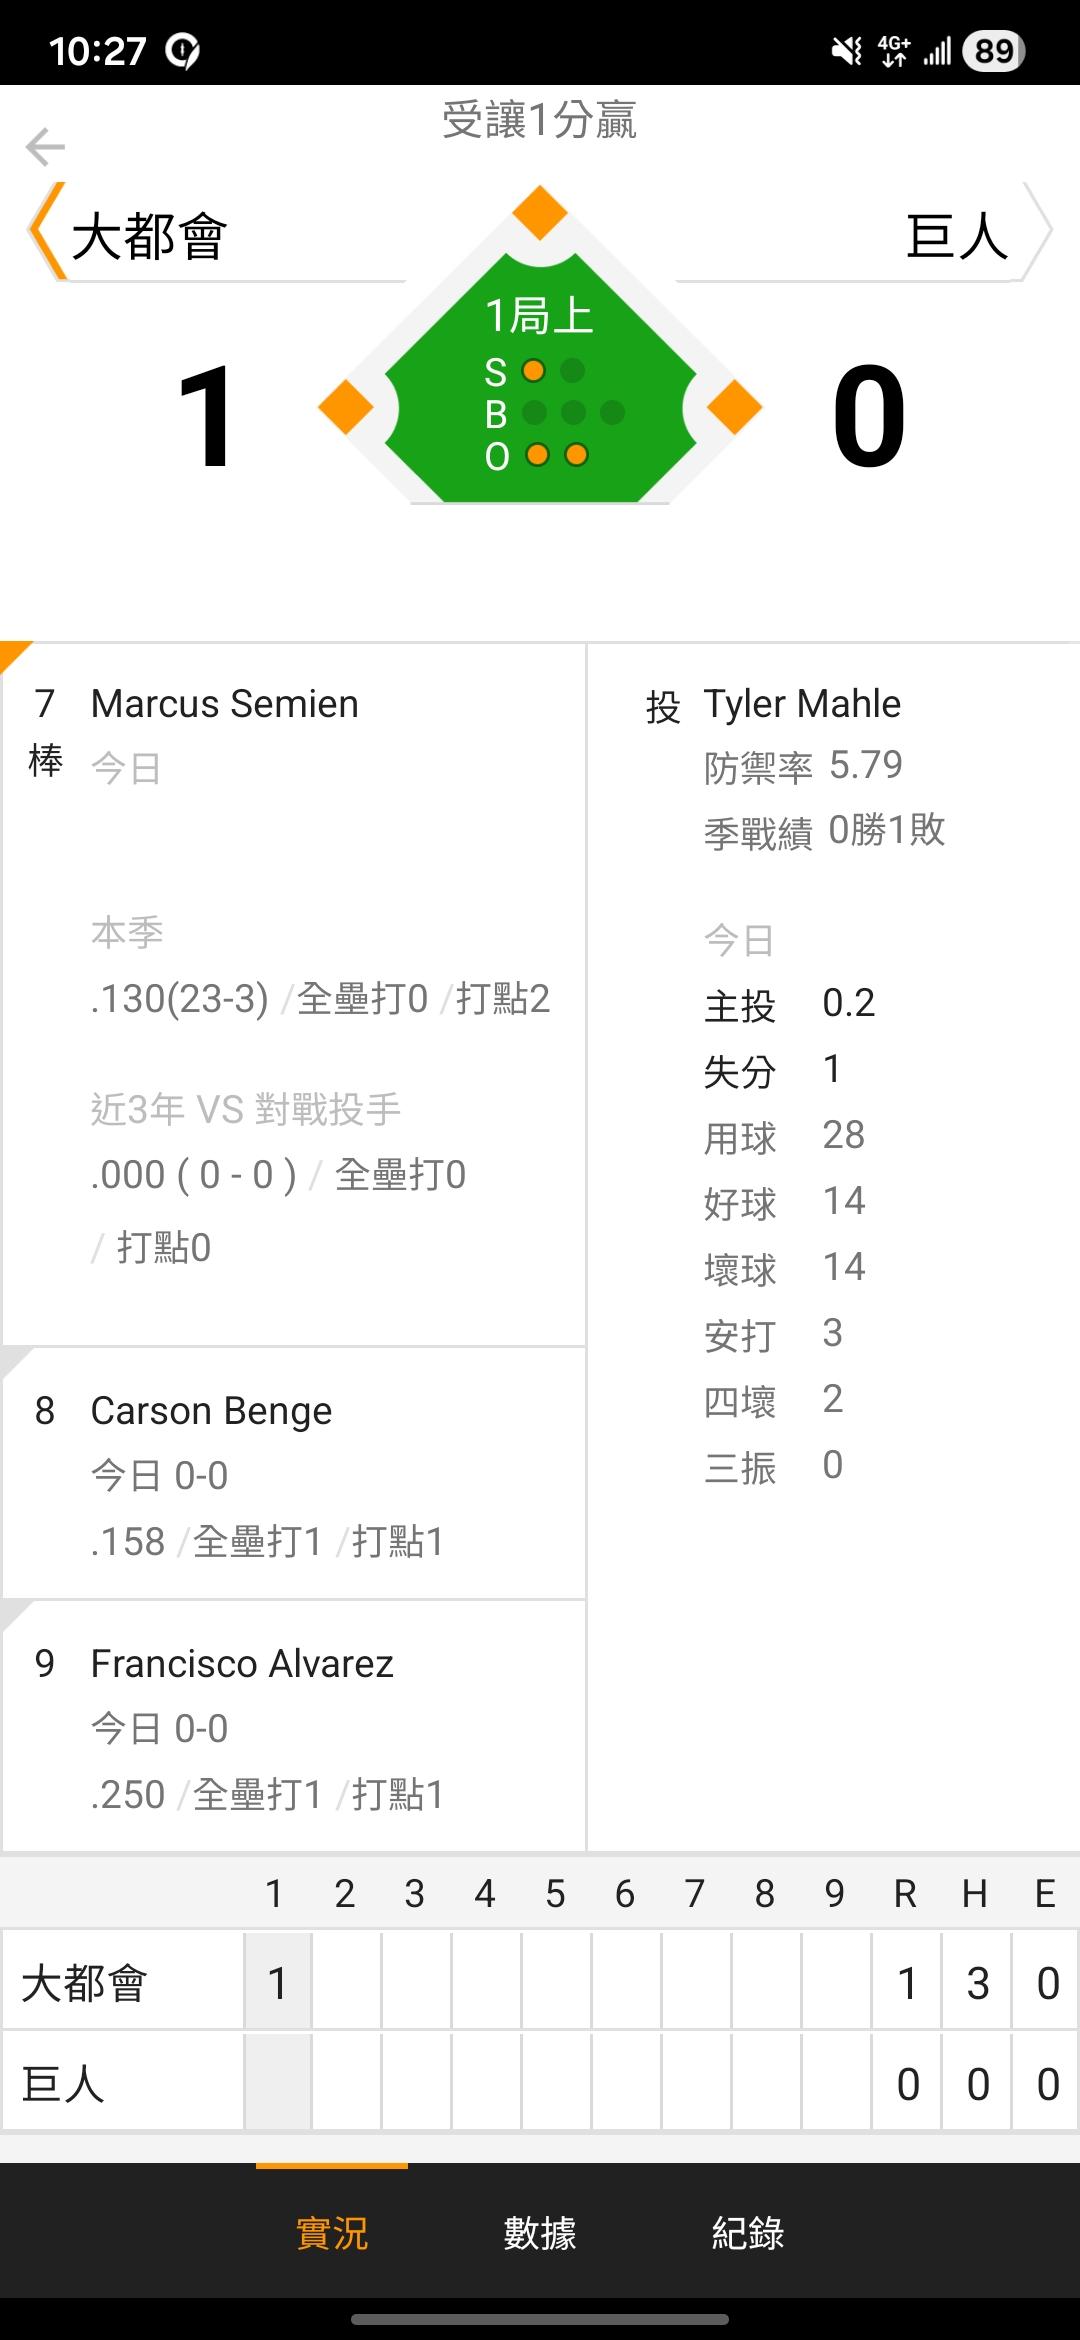
Task: Tap the 1局上 inning indicator
Action: (x=540, y=316)
